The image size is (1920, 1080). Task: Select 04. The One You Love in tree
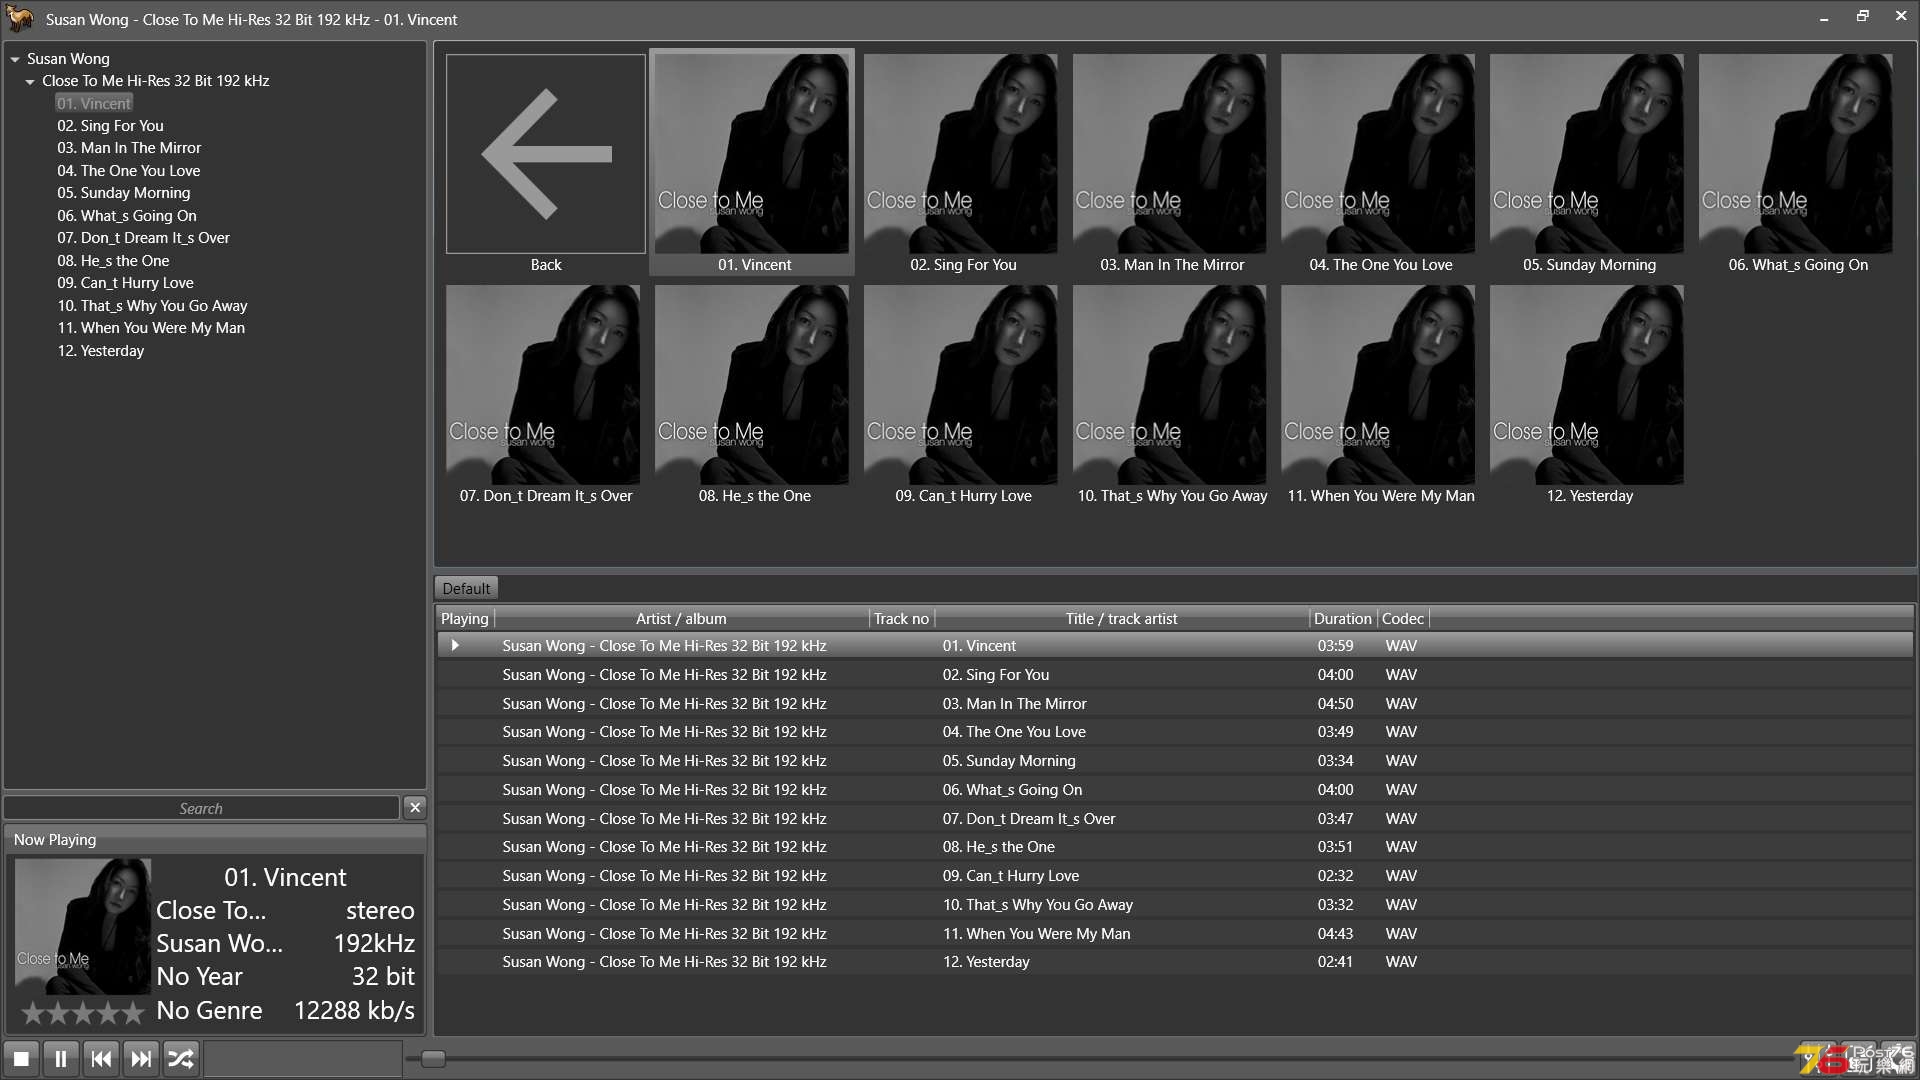[x=128, y=171]
